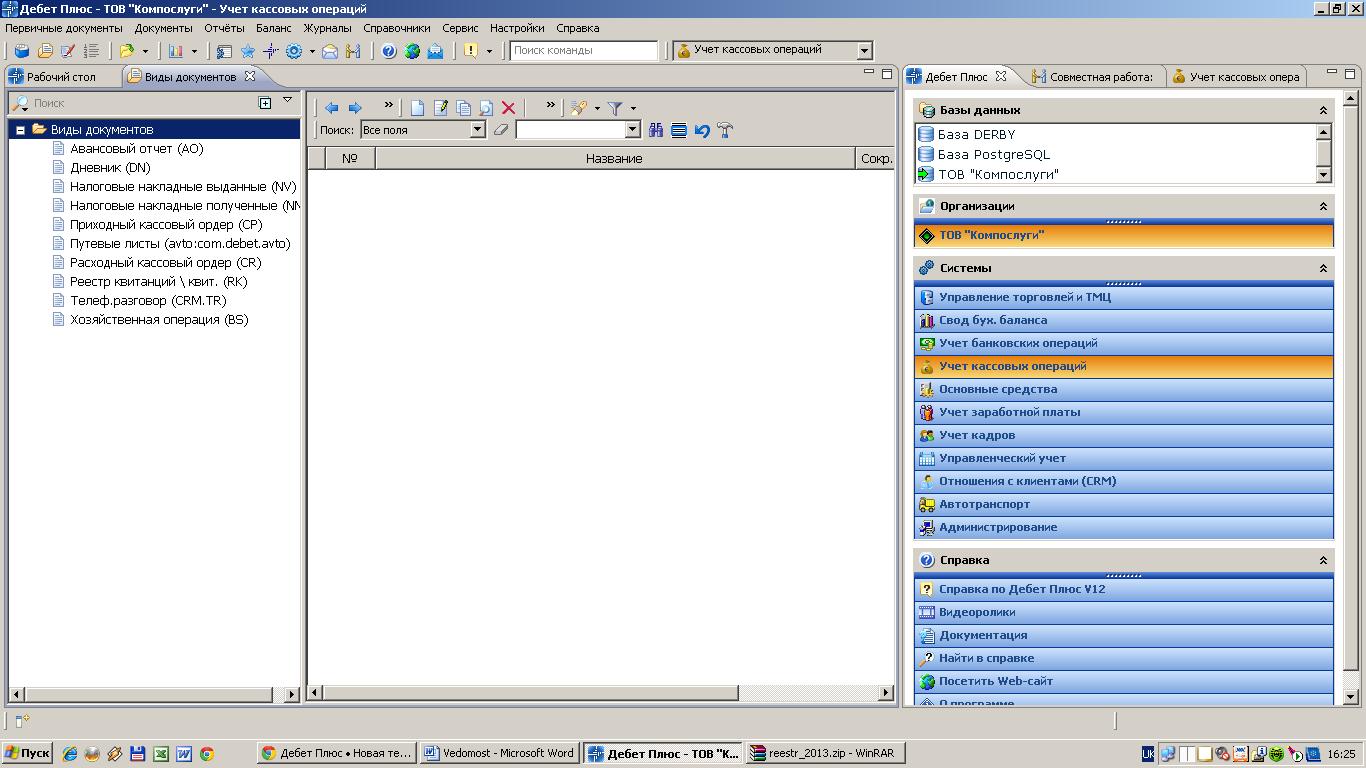Viewport: 1366px width, 768px height.
Task: Click the blue undo arrow search icon
Action: (x=702, y=130)
